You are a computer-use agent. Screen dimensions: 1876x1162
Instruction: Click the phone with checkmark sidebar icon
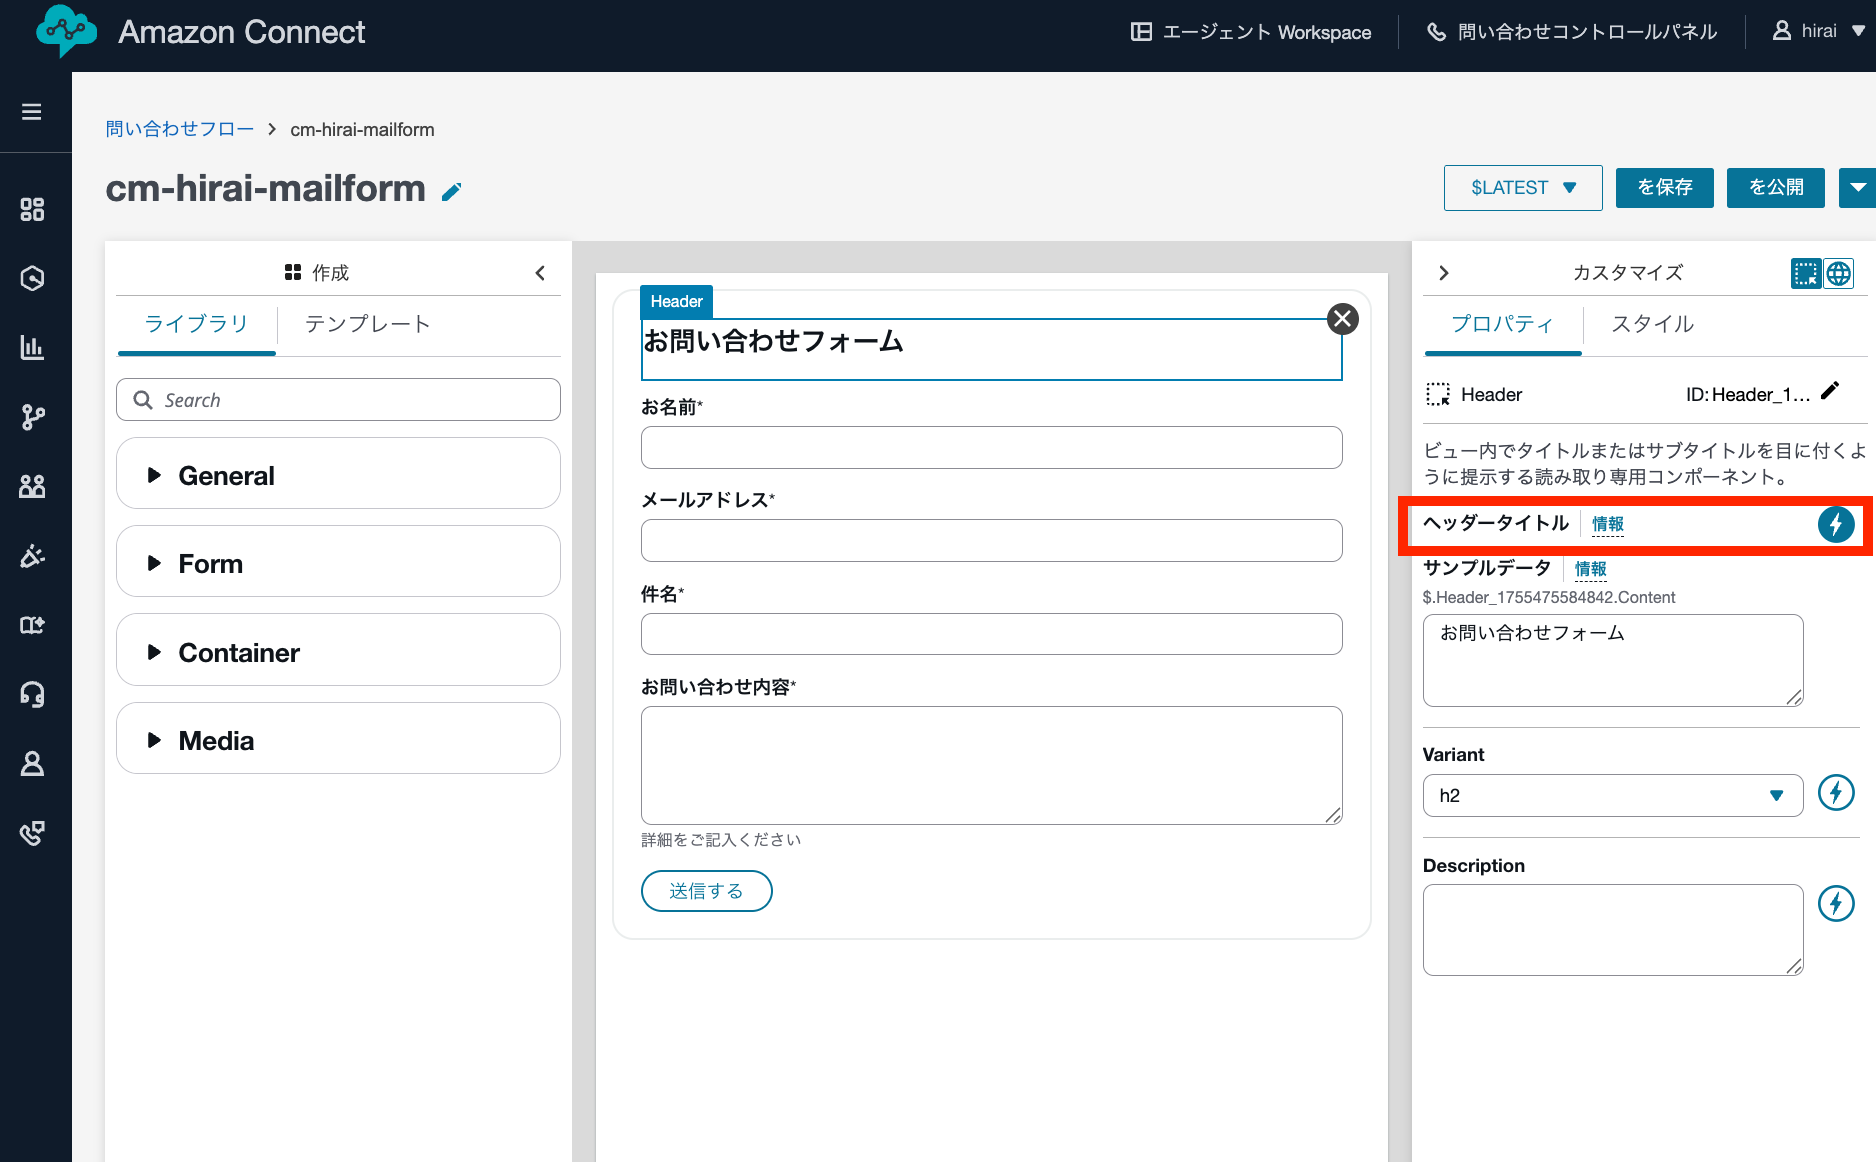point(32,833)
